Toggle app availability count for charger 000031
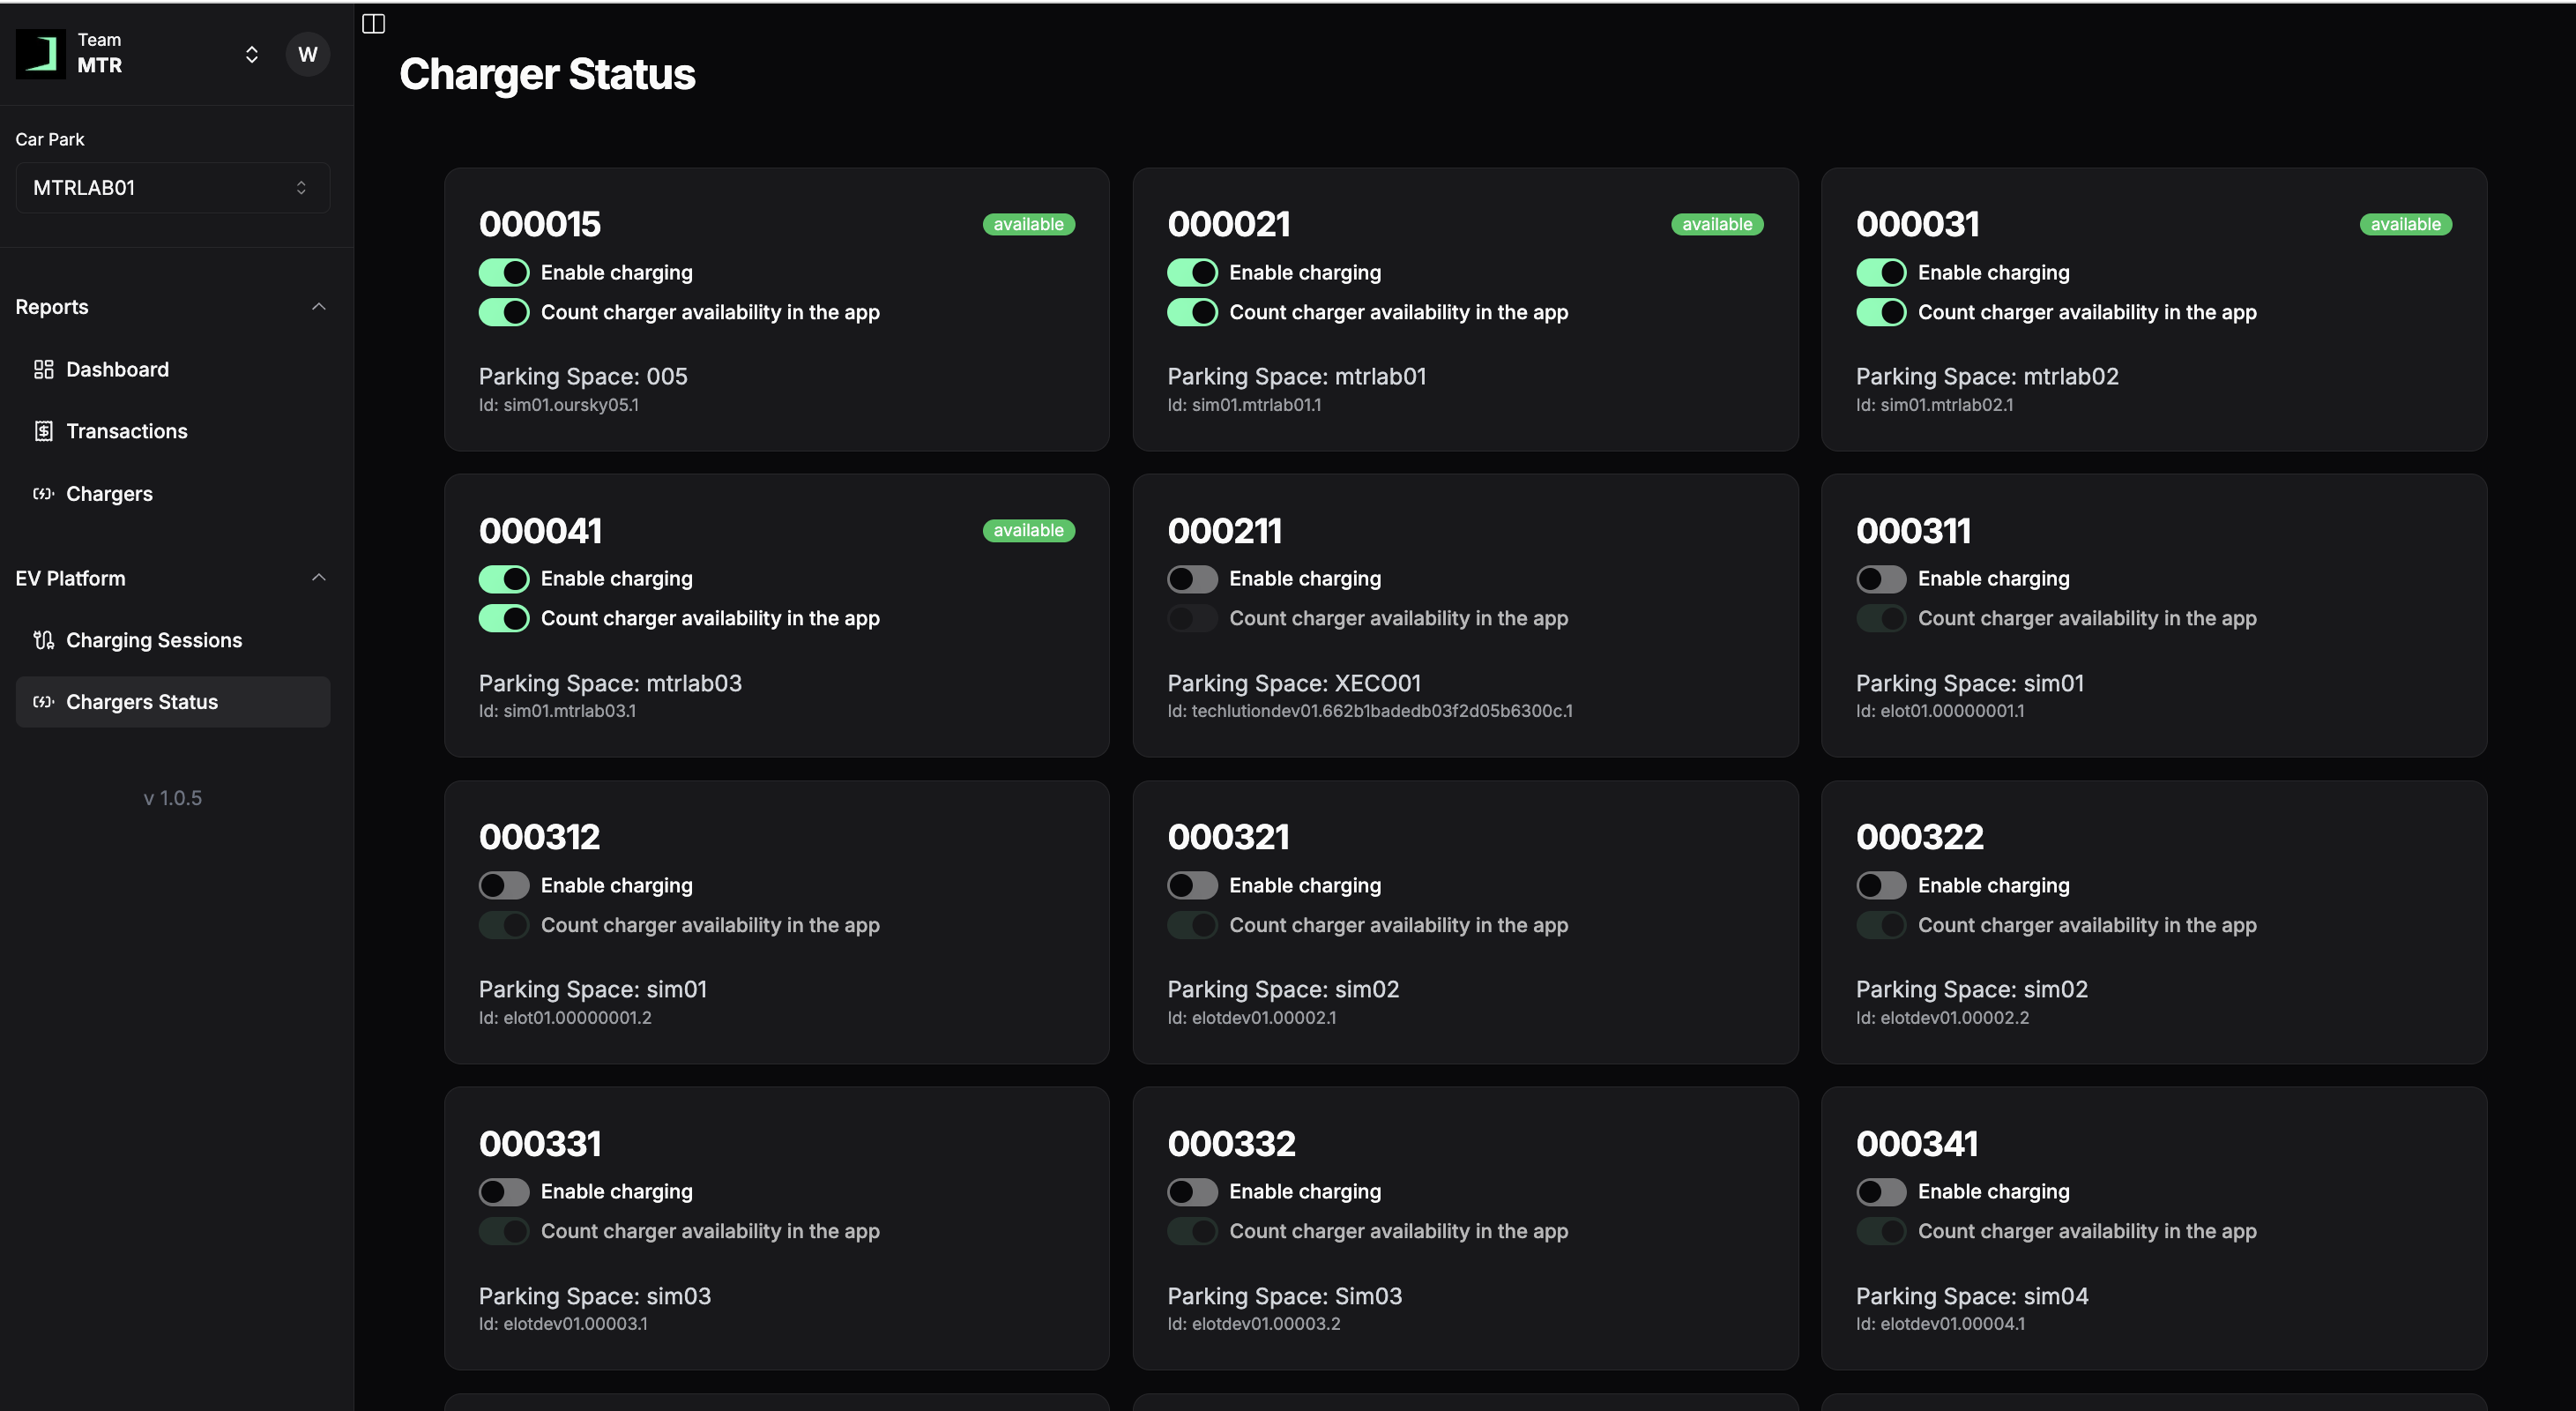 [1880, 312]
